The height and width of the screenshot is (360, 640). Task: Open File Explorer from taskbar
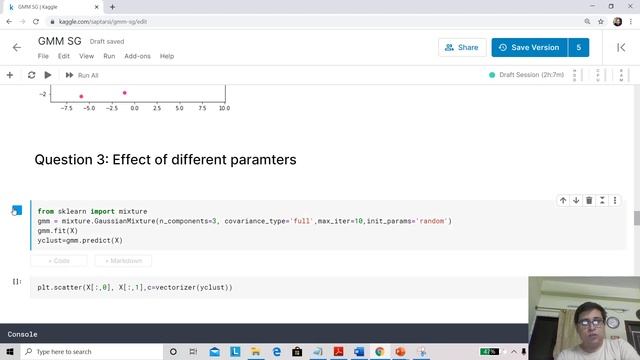(x=256, y=351)
